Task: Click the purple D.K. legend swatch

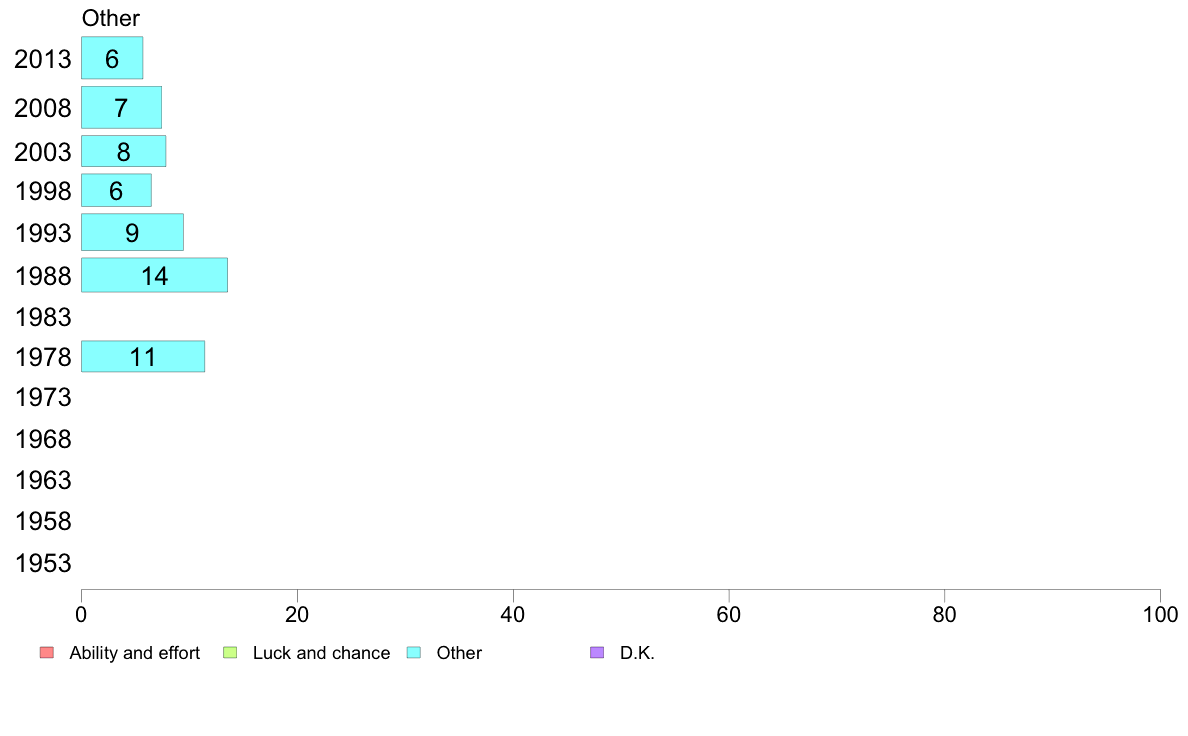Action: (x=597, y=653)
